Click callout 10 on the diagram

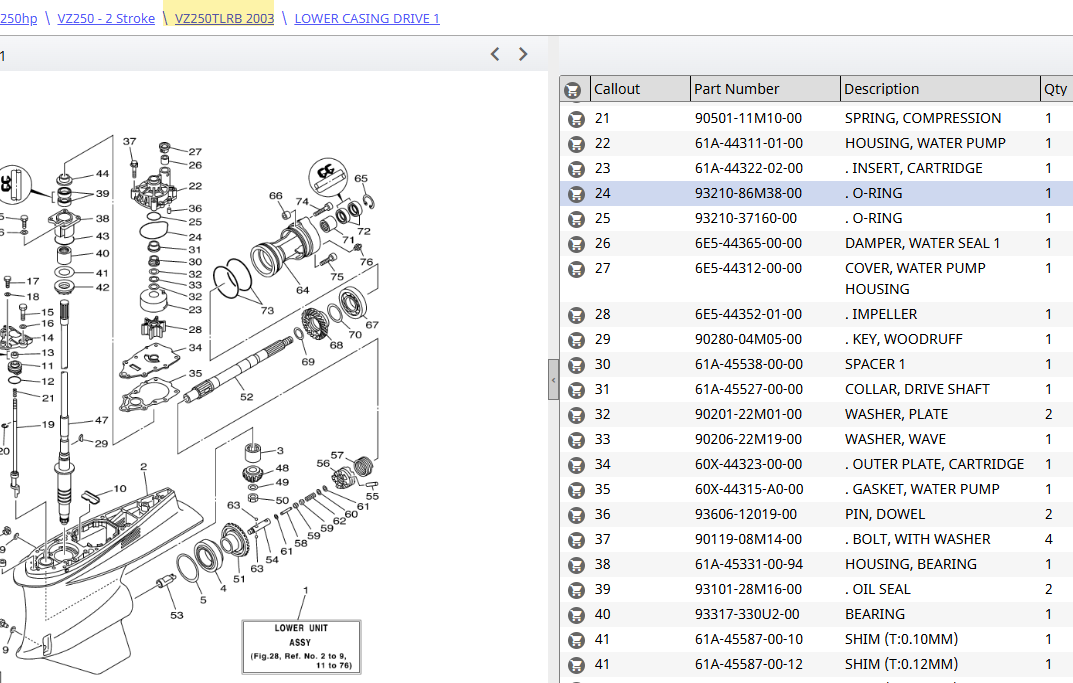[120, 489]
